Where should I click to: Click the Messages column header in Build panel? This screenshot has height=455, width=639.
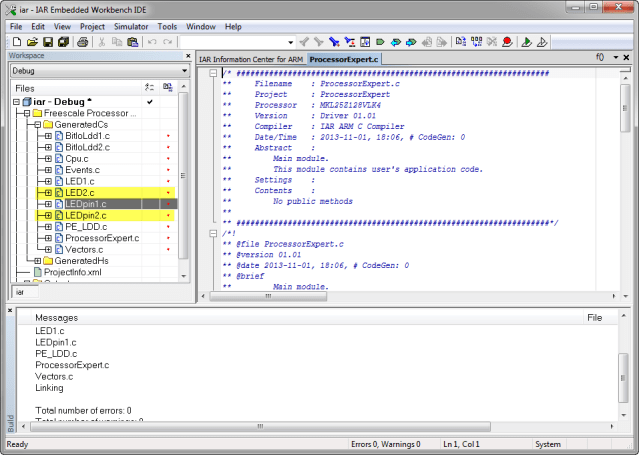[56, 317]
